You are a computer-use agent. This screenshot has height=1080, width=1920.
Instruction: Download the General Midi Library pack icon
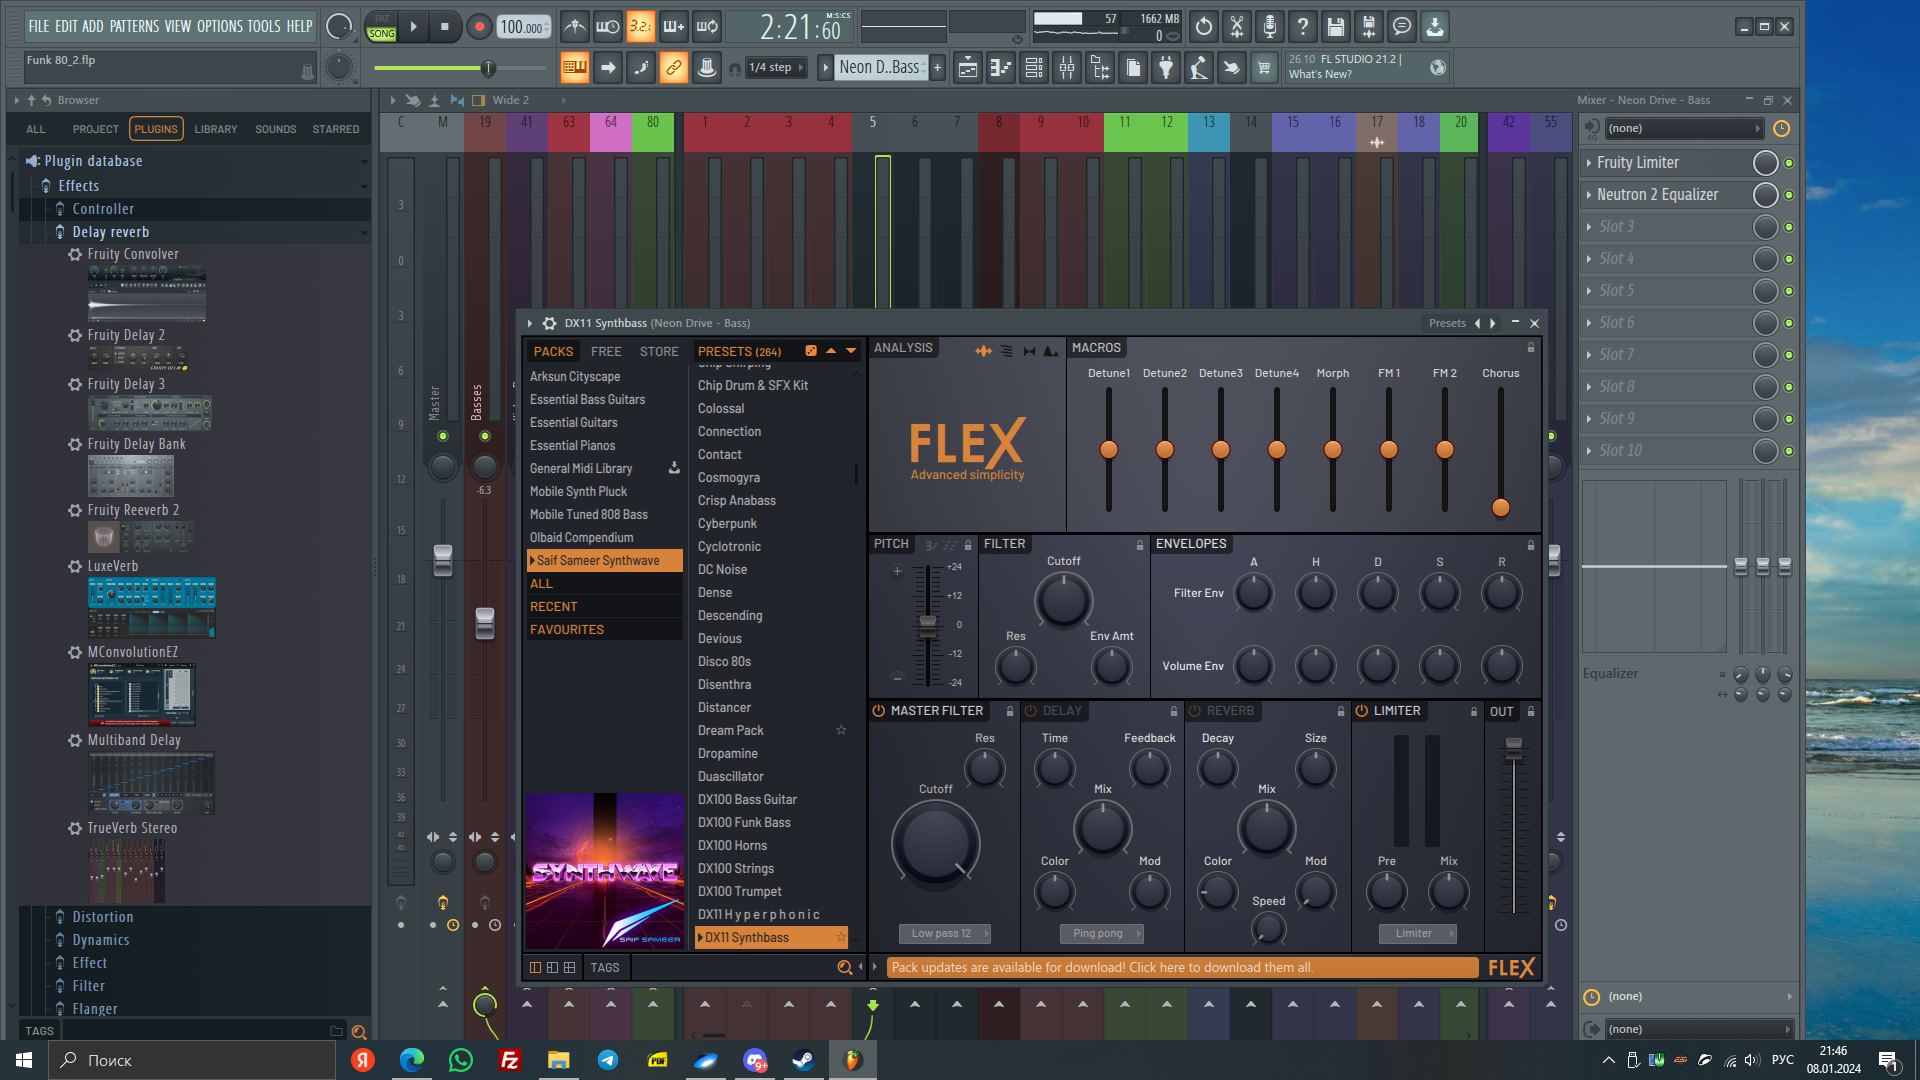[x=674, y=468]
